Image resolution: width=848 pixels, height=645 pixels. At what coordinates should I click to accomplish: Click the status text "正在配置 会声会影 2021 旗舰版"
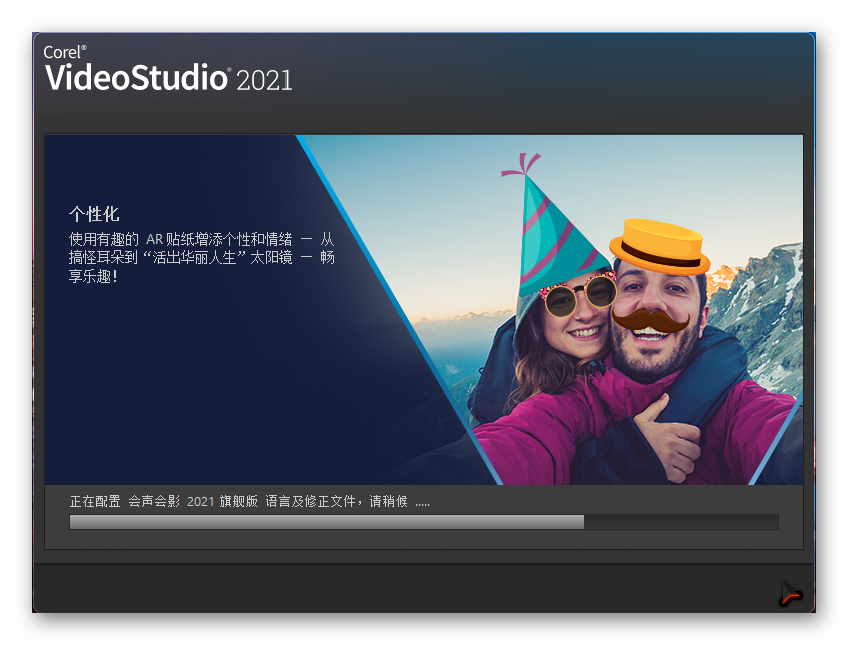pyautogui.click(x=164, y=502)
